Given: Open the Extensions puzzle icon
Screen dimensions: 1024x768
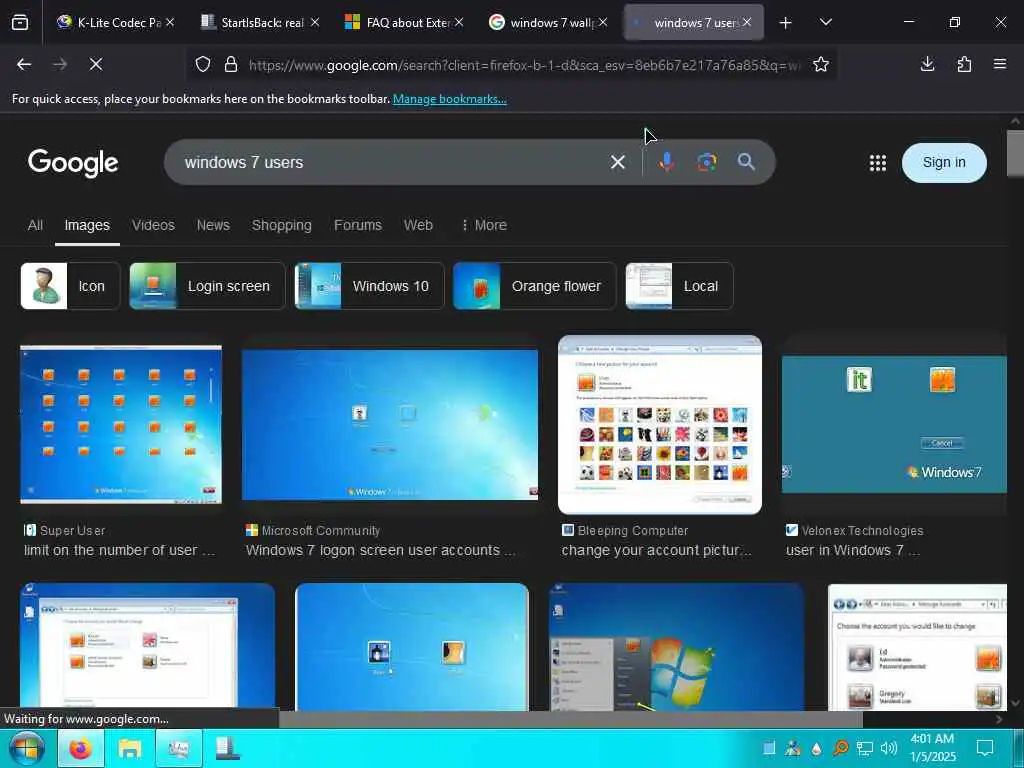Looking at the screenshot, I should [x=964, y=64].
